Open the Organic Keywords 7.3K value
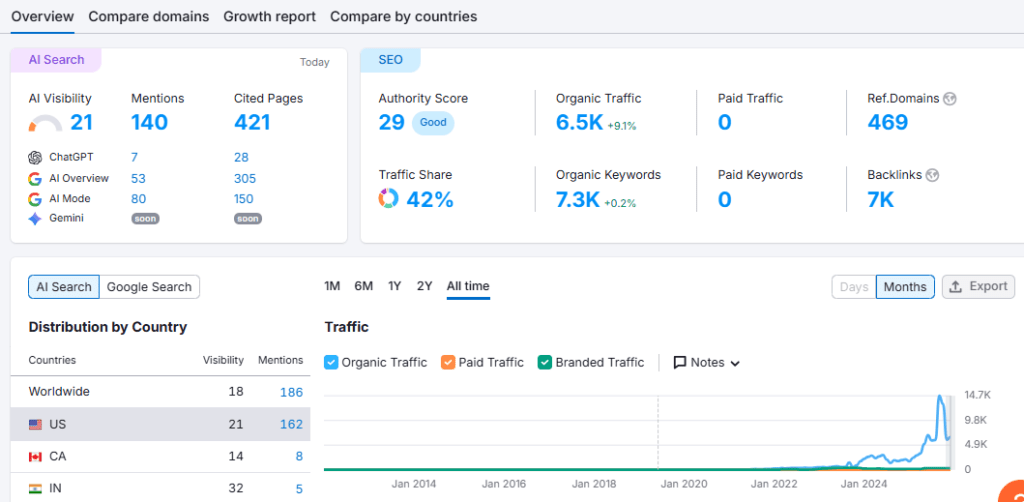Image resolution: width=1024 pixels, height=502 pixels. [577, 199]
